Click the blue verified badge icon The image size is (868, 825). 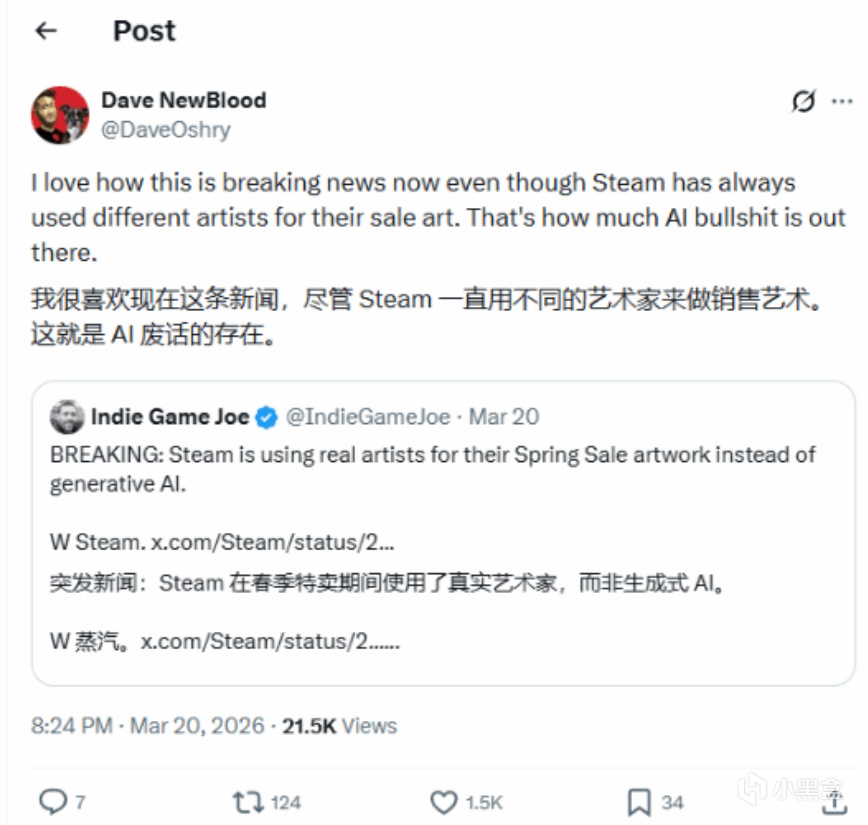coord(266,417)
